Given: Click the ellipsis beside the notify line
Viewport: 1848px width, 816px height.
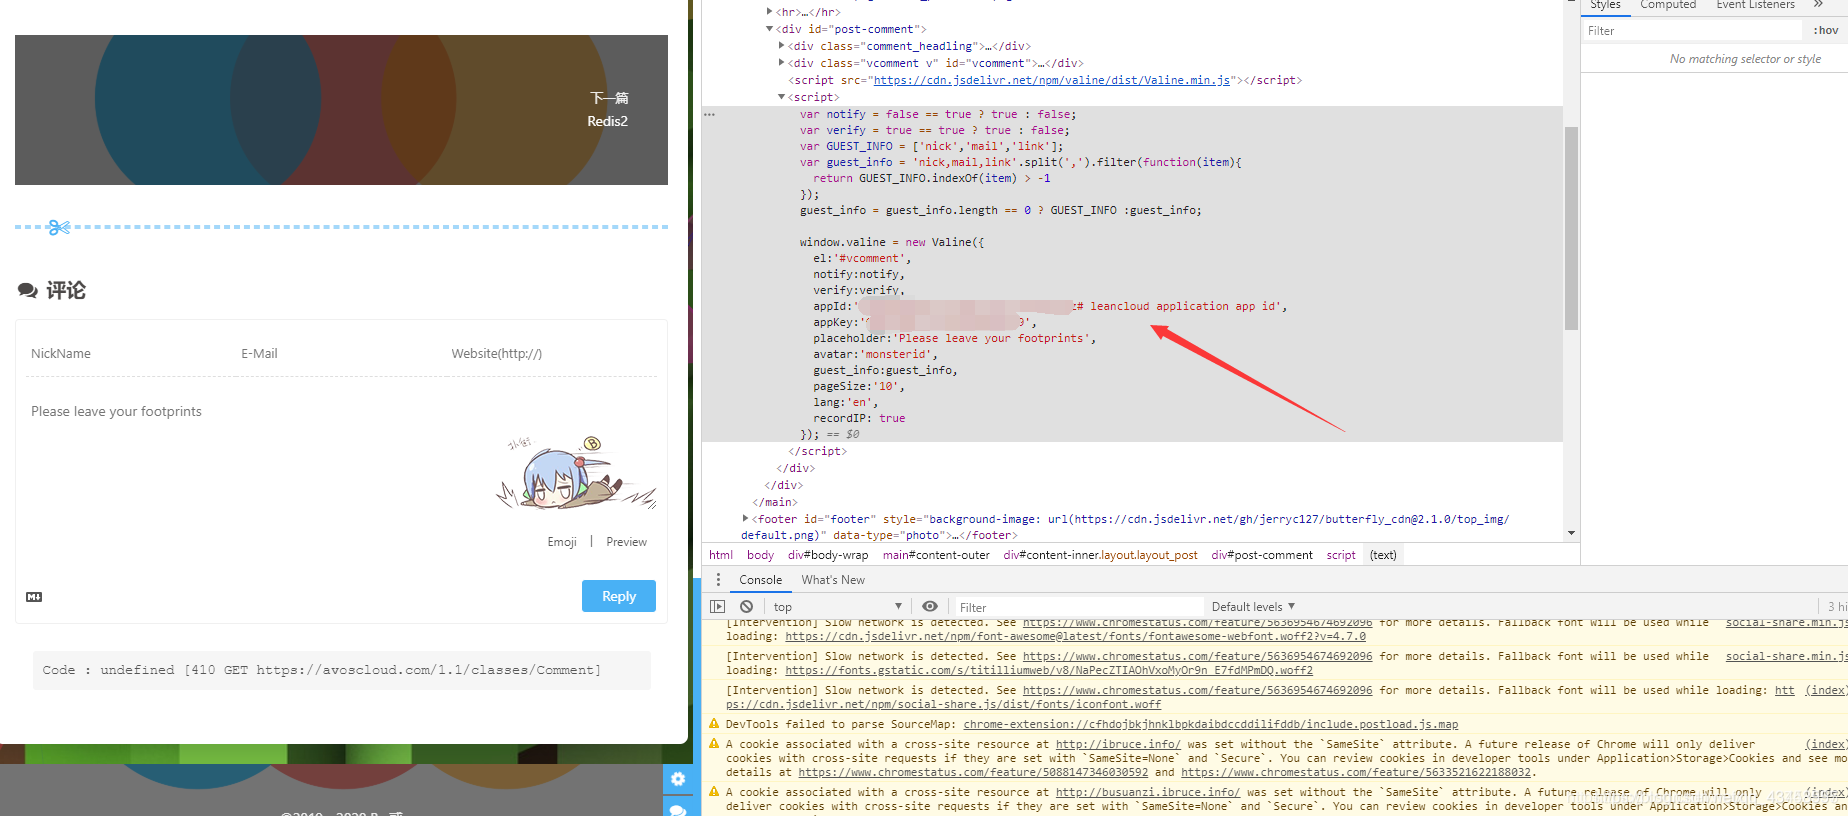Looking at the screenshot, I should (709, 114).
